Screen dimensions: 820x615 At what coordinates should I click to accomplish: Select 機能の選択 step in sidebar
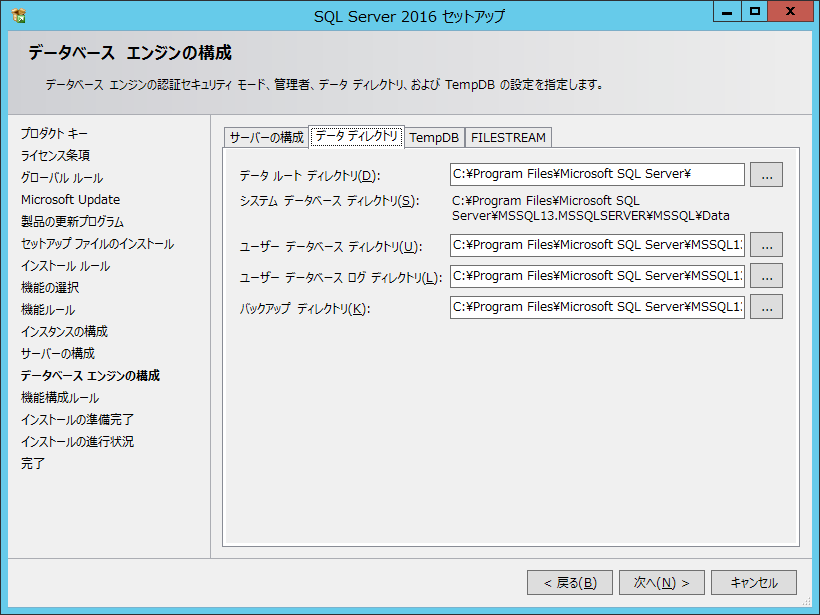(x=50, y=288)
